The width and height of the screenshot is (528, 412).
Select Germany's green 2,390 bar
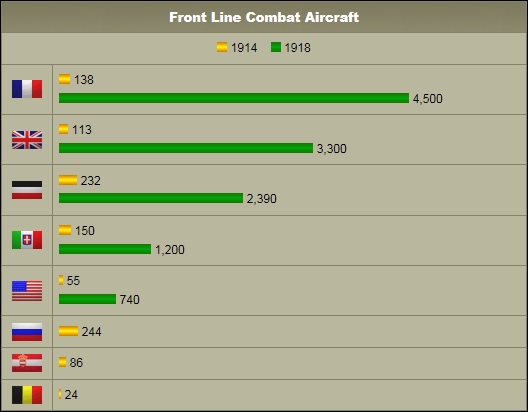[151, 198]
